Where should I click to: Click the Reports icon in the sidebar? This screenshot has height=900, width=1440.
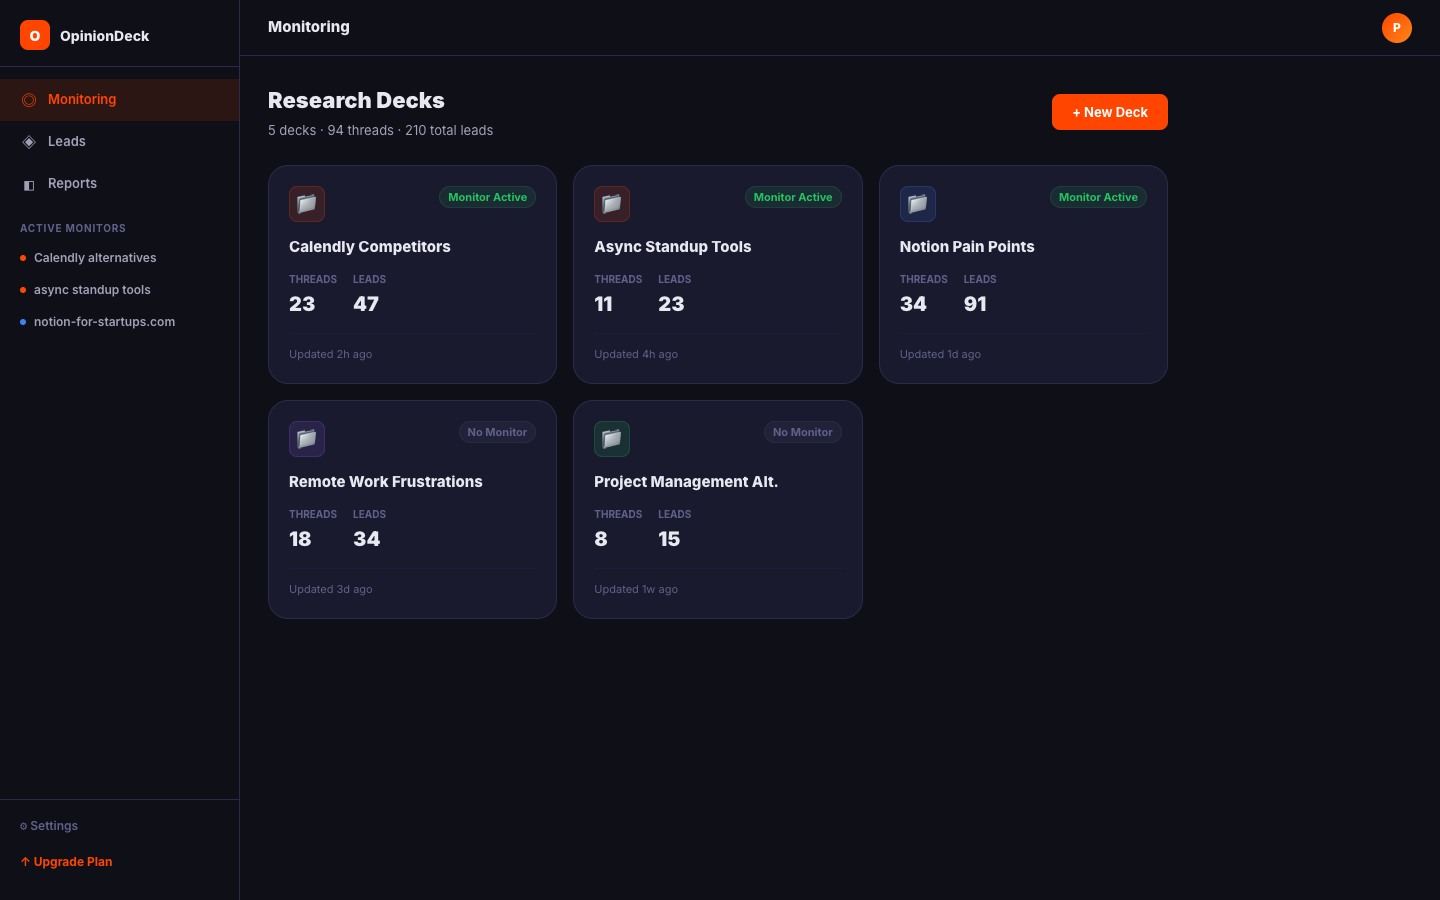[x=29, y=184]
